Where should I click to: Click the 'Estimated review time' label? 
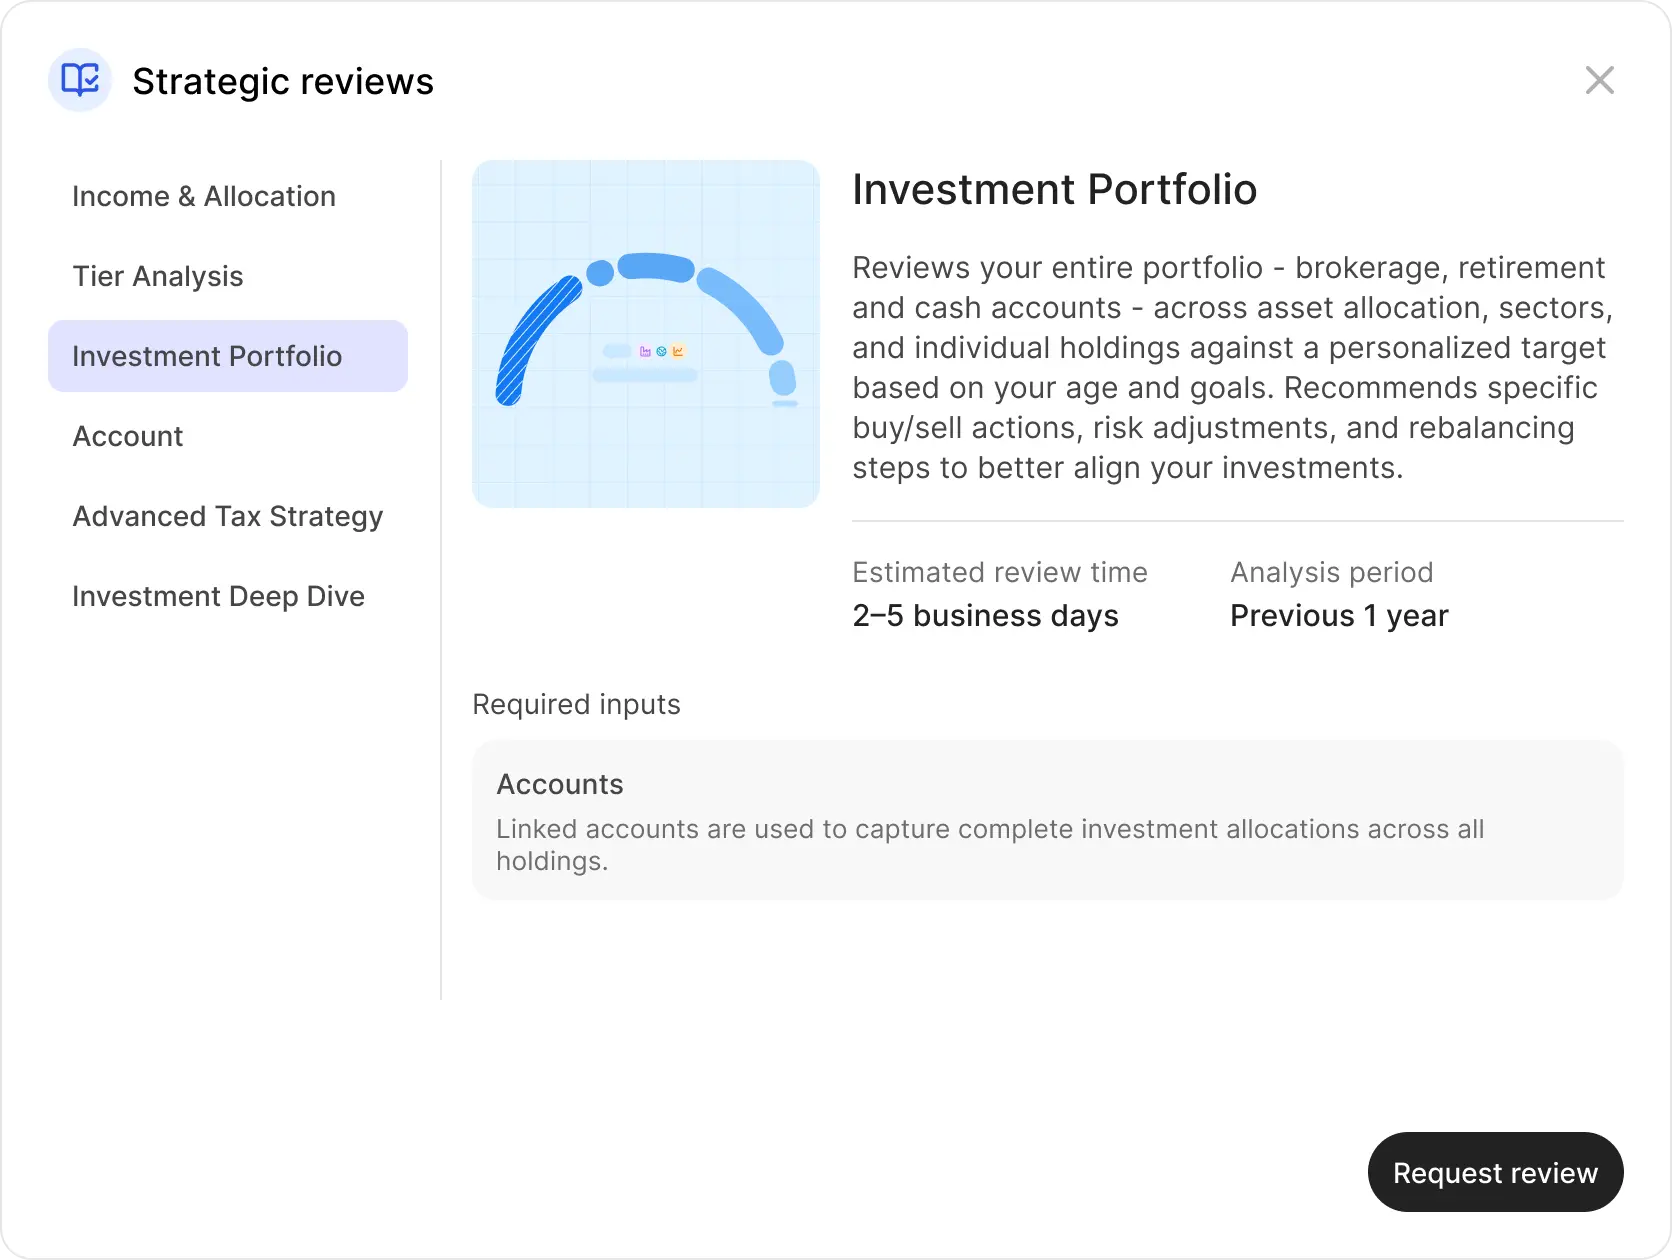(x=999, y=572)
